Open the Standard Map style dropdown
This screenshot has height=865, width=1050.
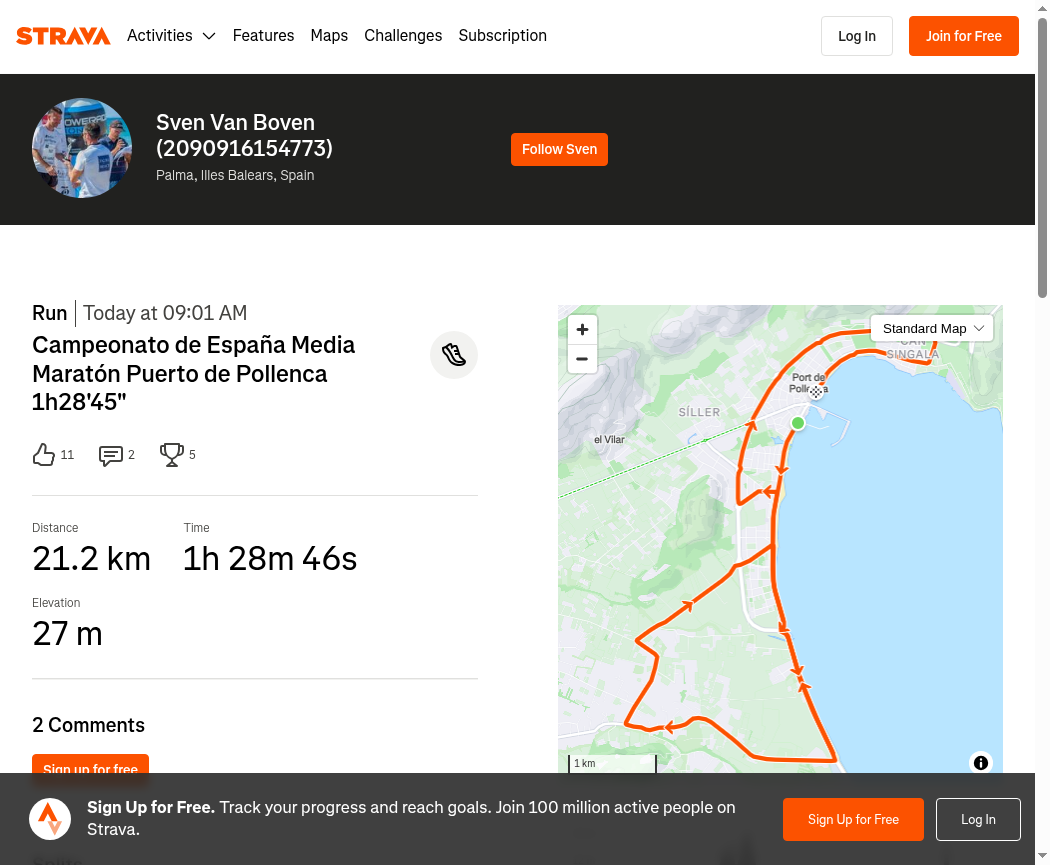pos(932,329)
